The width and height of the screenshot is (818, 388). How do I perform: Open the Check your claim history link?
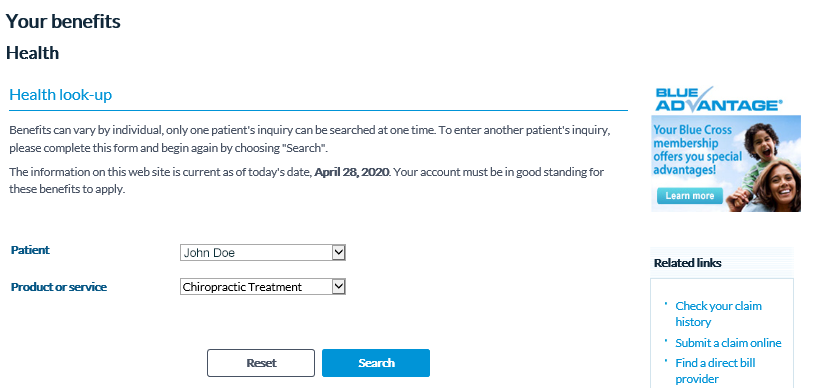718,313
